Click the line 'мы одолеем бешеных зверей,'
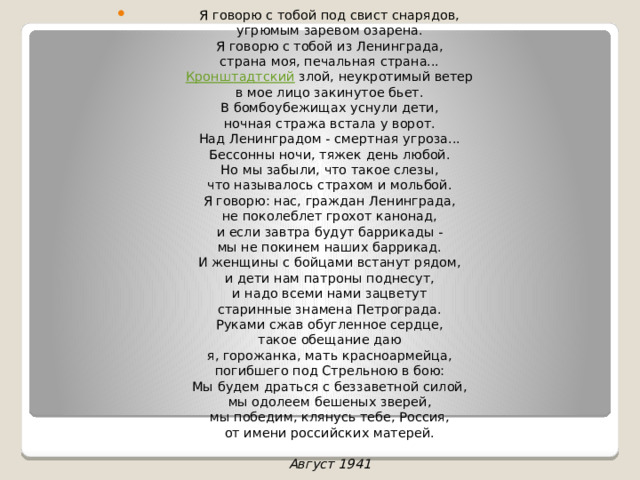640x480 pixels. click(x=329, y=402)
